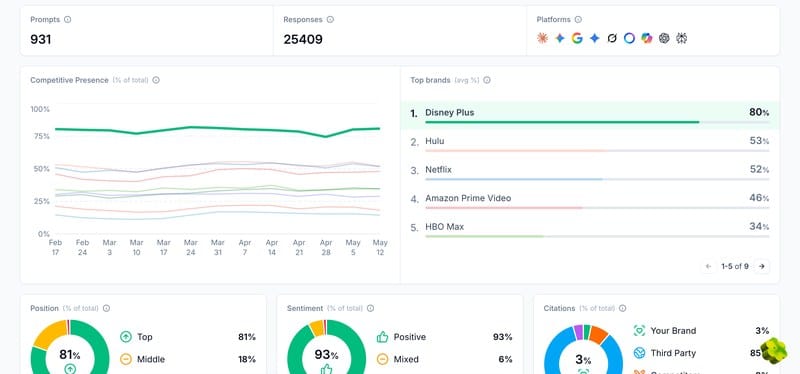Screen dimensions: 800x374
Task: Click the blue ring Meta AI icon
Action: (x=629, y=38)
